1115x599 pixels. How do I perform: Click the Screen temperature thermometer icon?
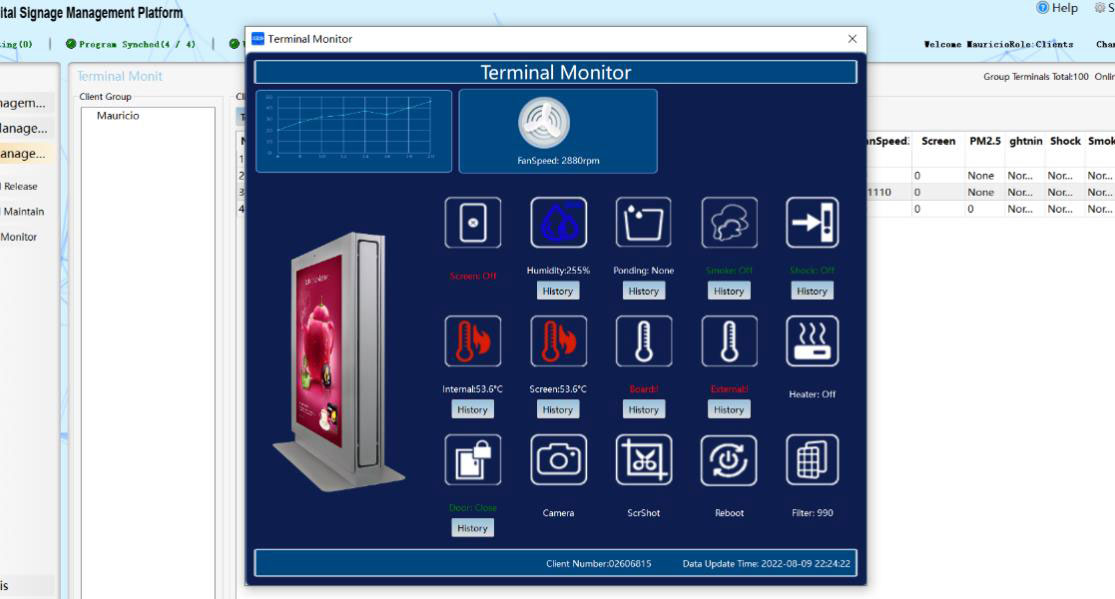(558, 341)
